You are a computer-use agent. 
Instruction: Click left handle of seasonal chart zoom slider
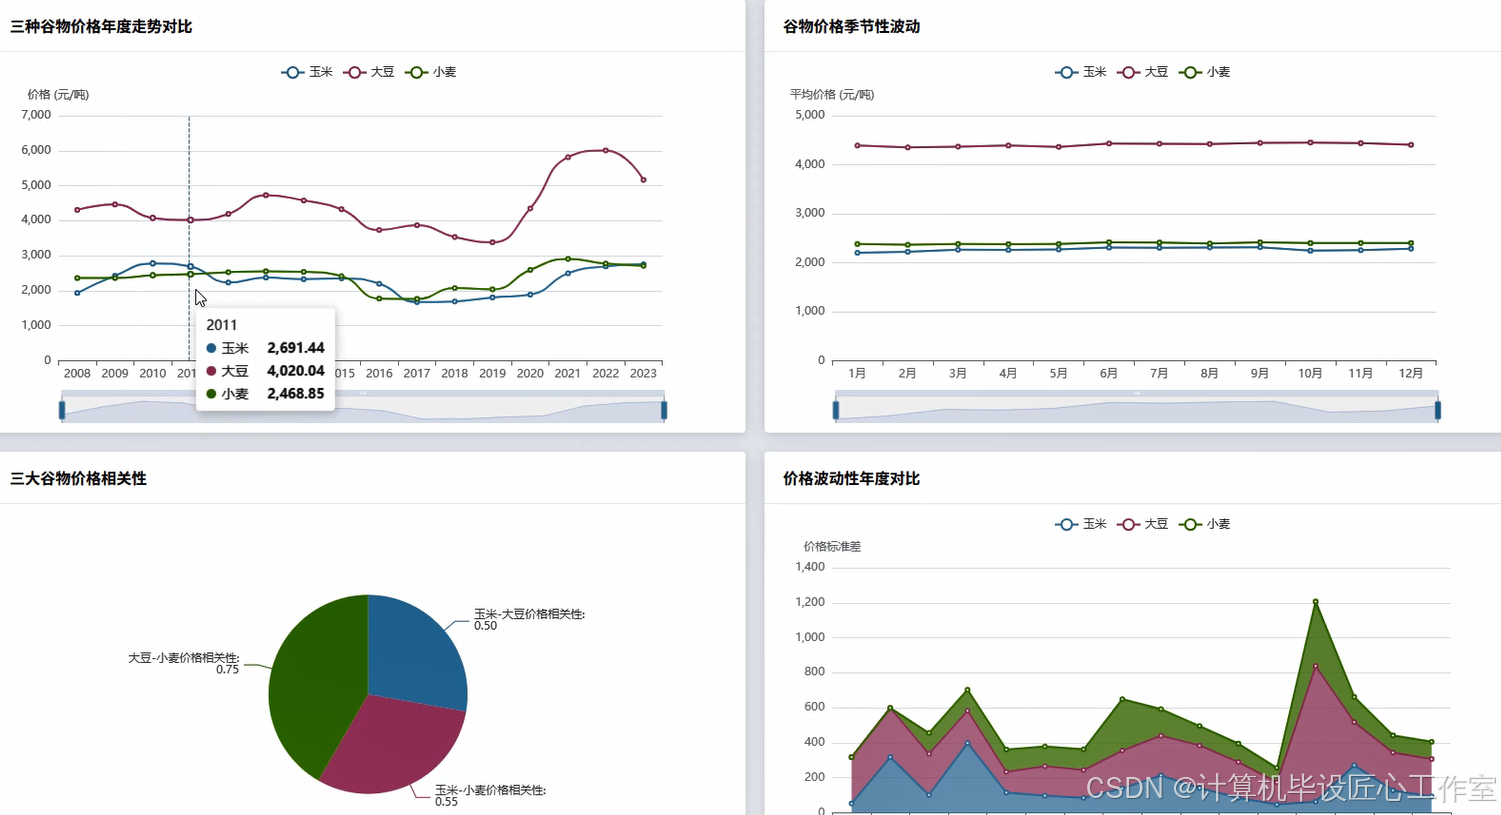pyautogui.click(x=836, y=410)
